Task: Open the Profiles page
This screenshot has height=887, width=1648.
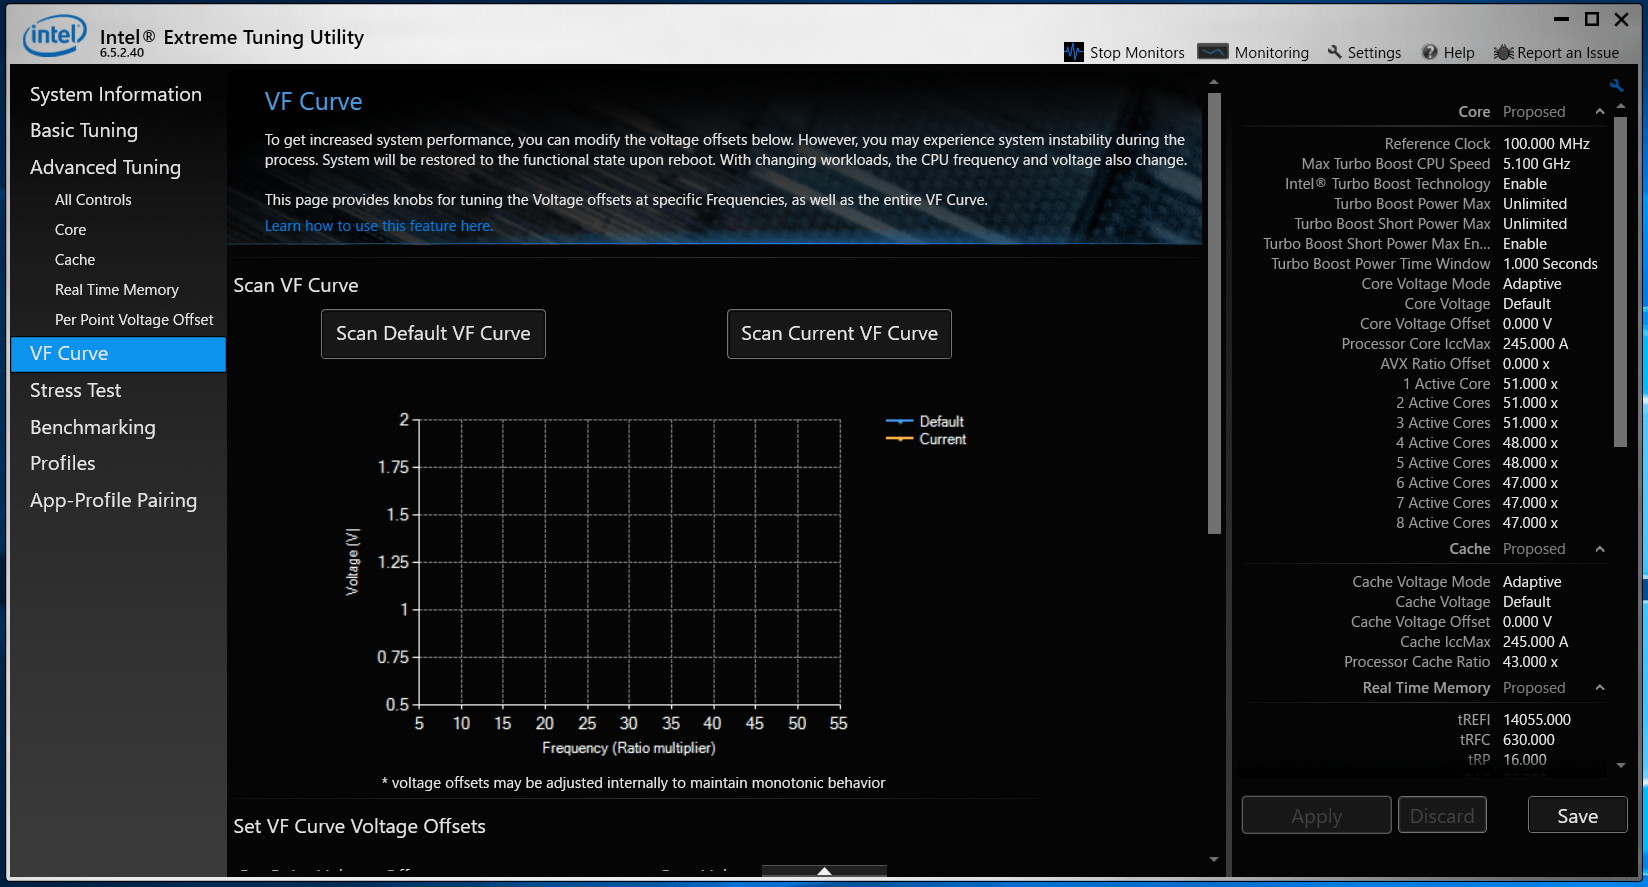Action: click(63, 463)
